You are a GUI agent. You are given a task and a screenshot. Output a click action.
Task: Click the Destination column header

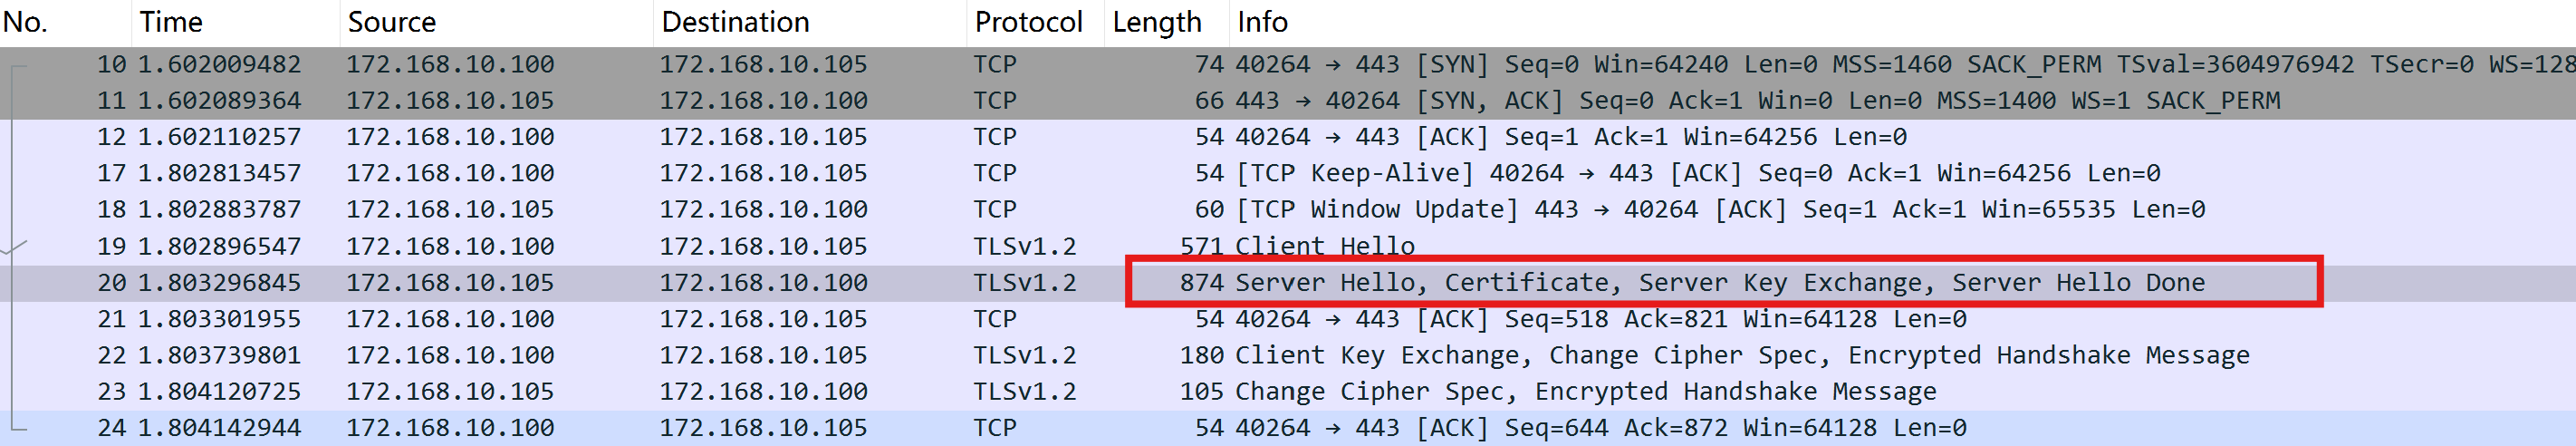(735, 22)
